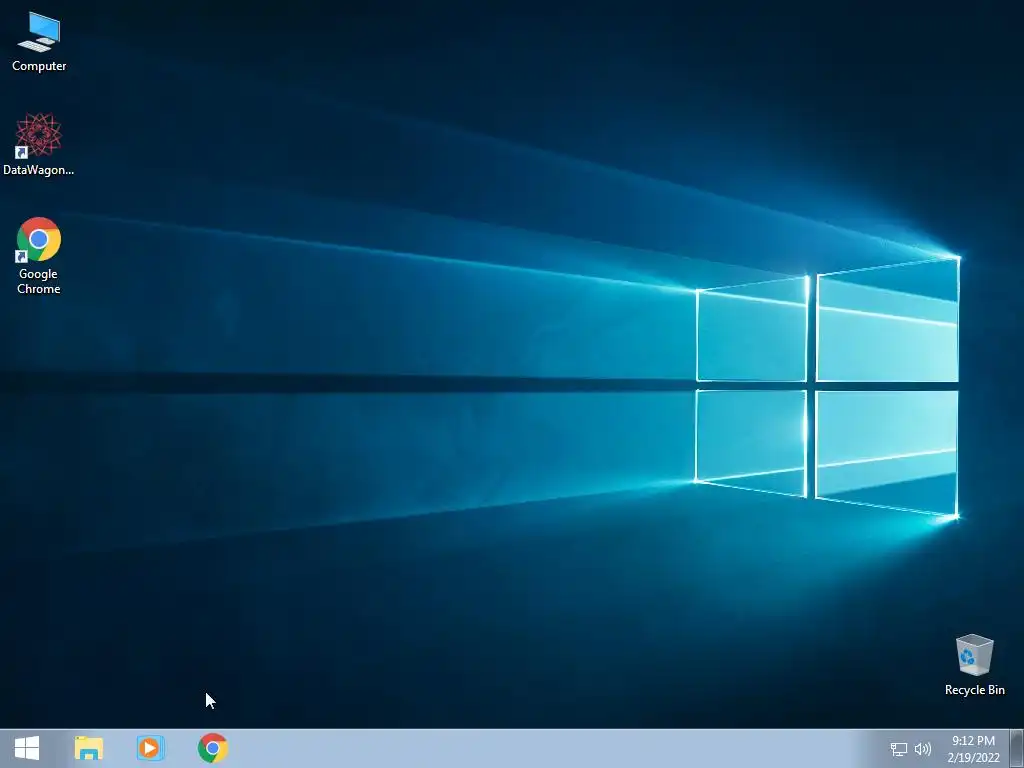Launch the media player from taskbar
Viewport: 1024px width, 768px height.
click(150, 748)
